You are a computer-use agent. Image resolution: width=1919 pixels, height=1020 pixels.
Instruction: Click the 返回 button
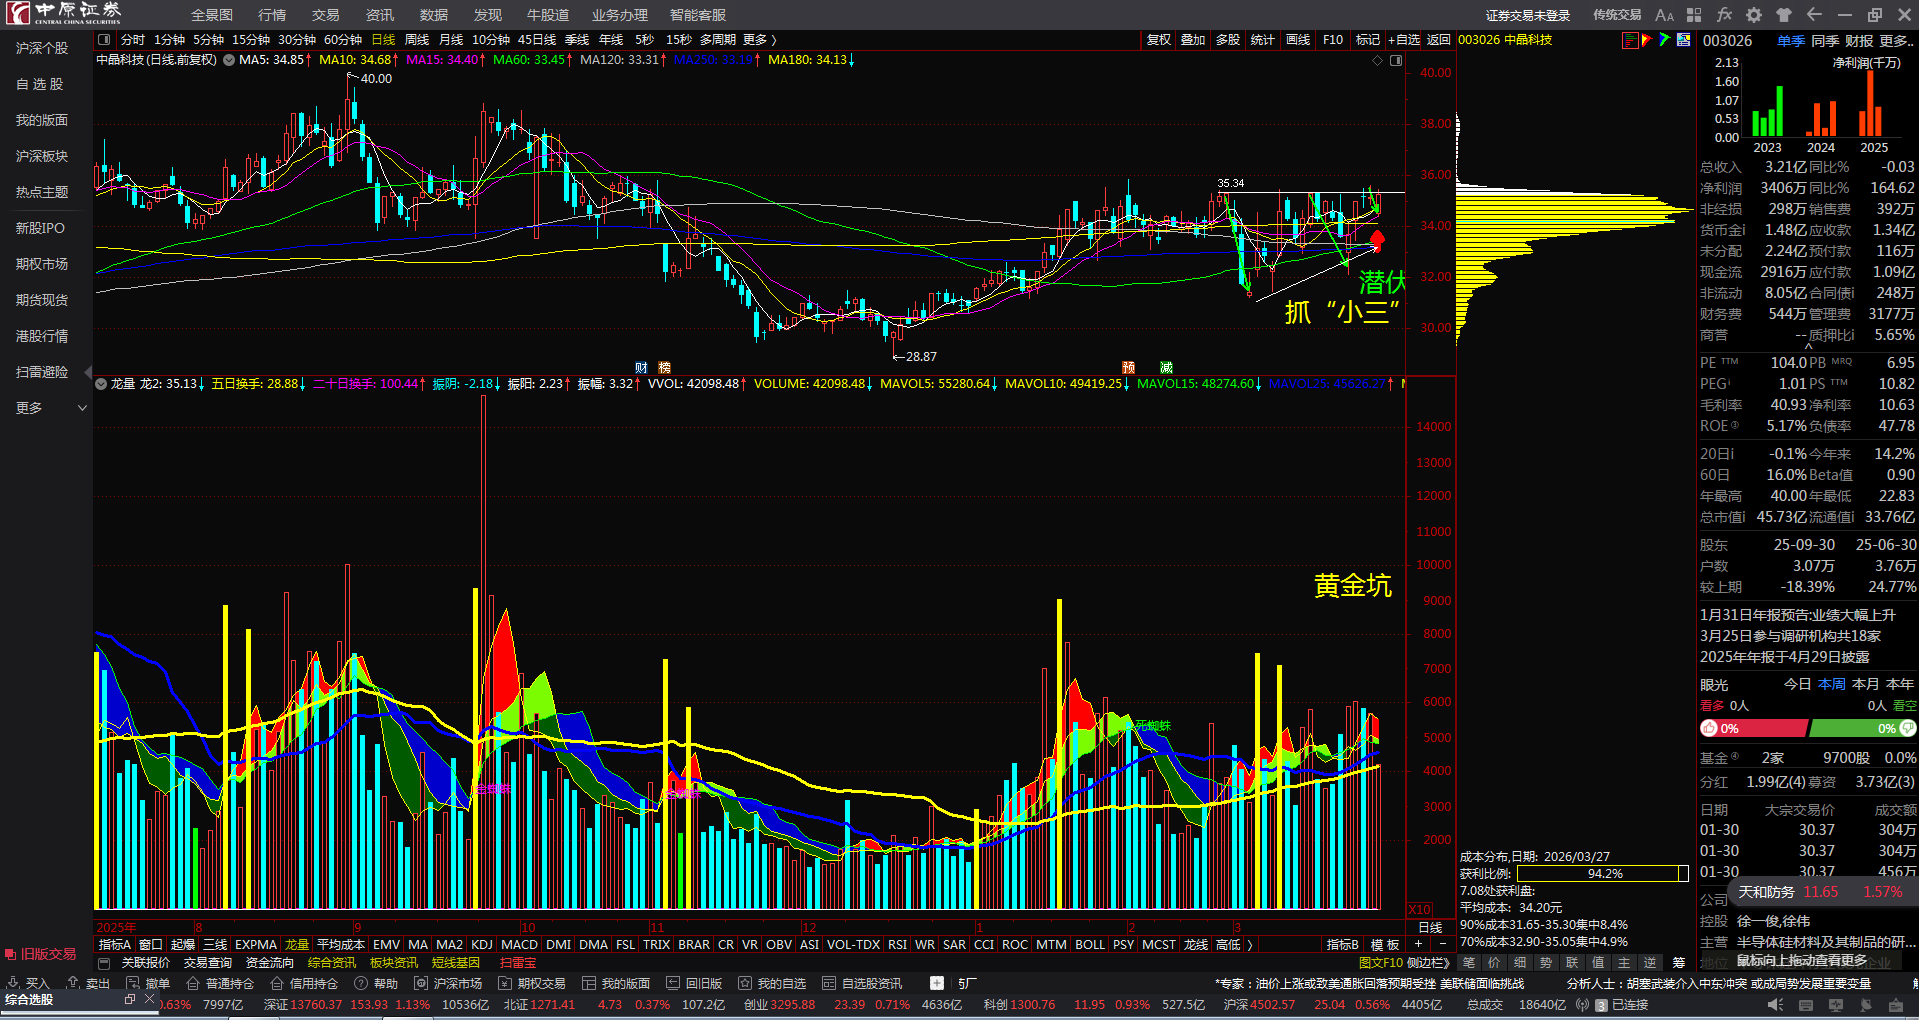1438,40
